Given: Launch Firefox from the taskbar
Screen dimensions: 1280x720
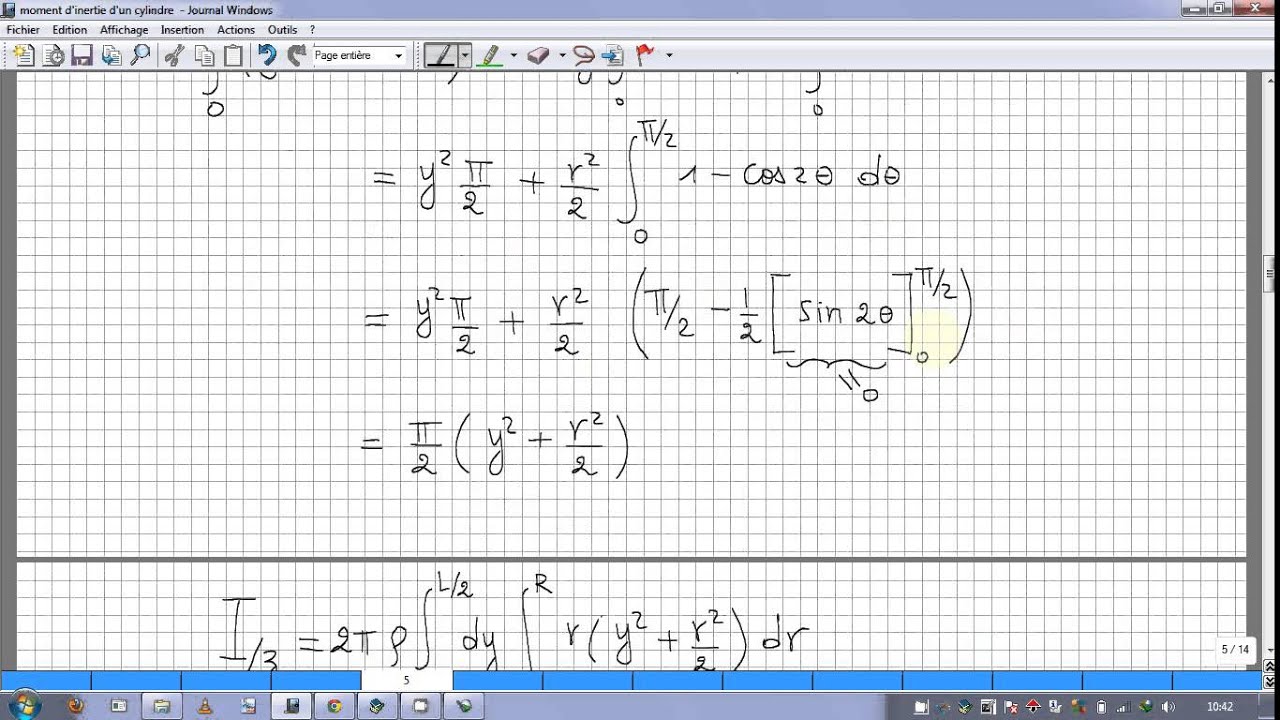Looking at the screenshot, I should click(76, 706).
